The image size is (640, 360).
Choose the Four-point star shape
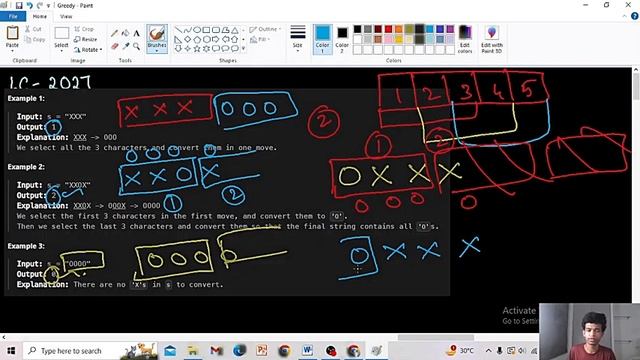pos(187,49)
